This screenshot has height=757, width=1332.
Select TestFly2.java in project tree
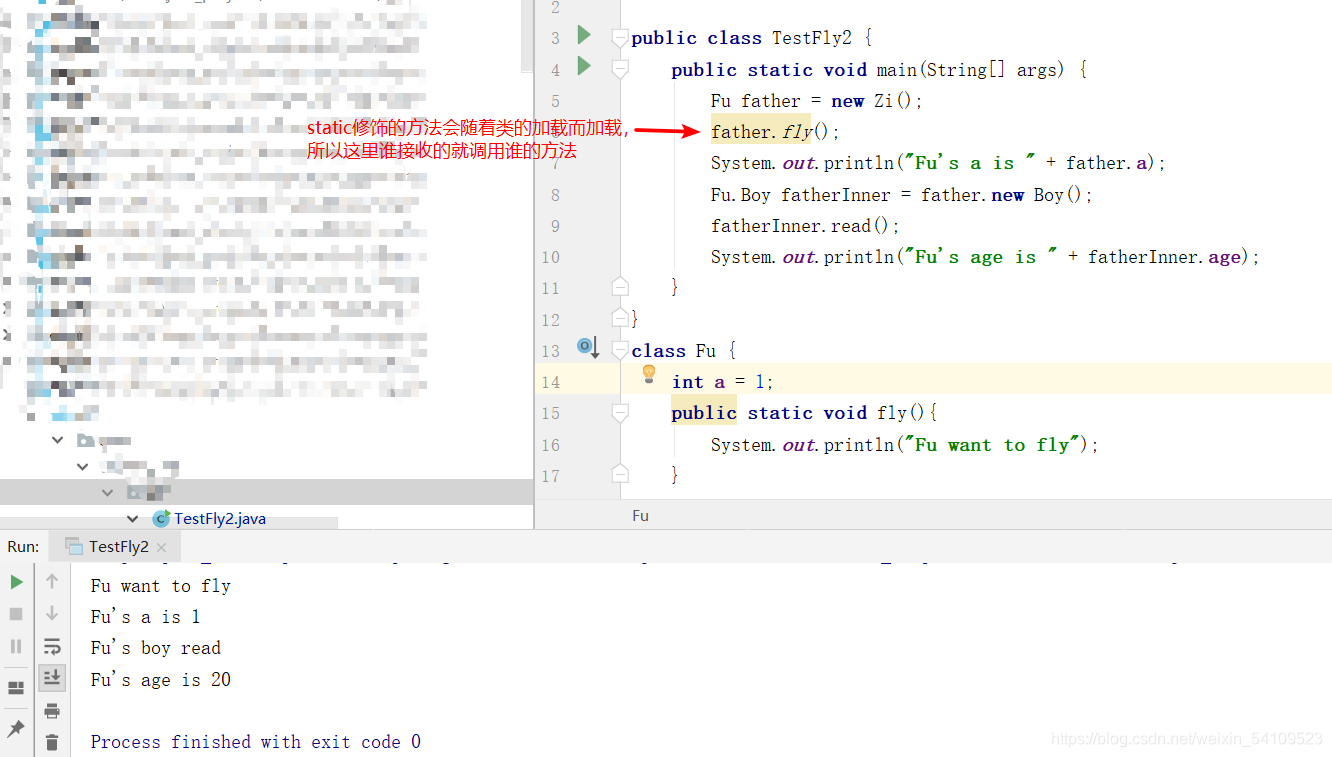tap(220, 519)
